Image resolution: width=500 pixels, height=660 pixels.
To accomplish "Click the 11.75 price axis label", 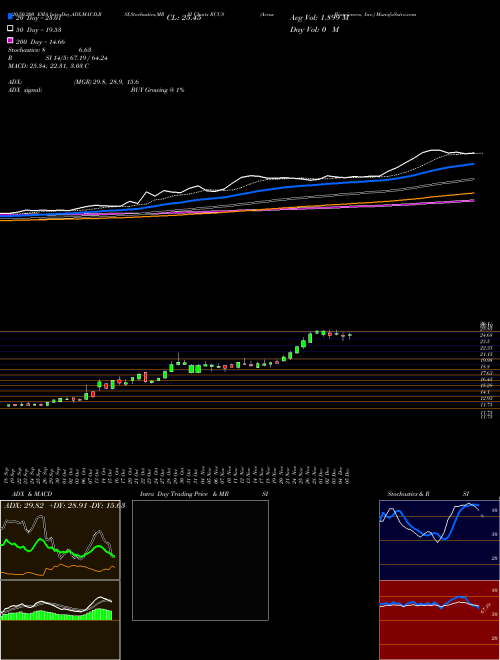I will [x=486, y=405].
